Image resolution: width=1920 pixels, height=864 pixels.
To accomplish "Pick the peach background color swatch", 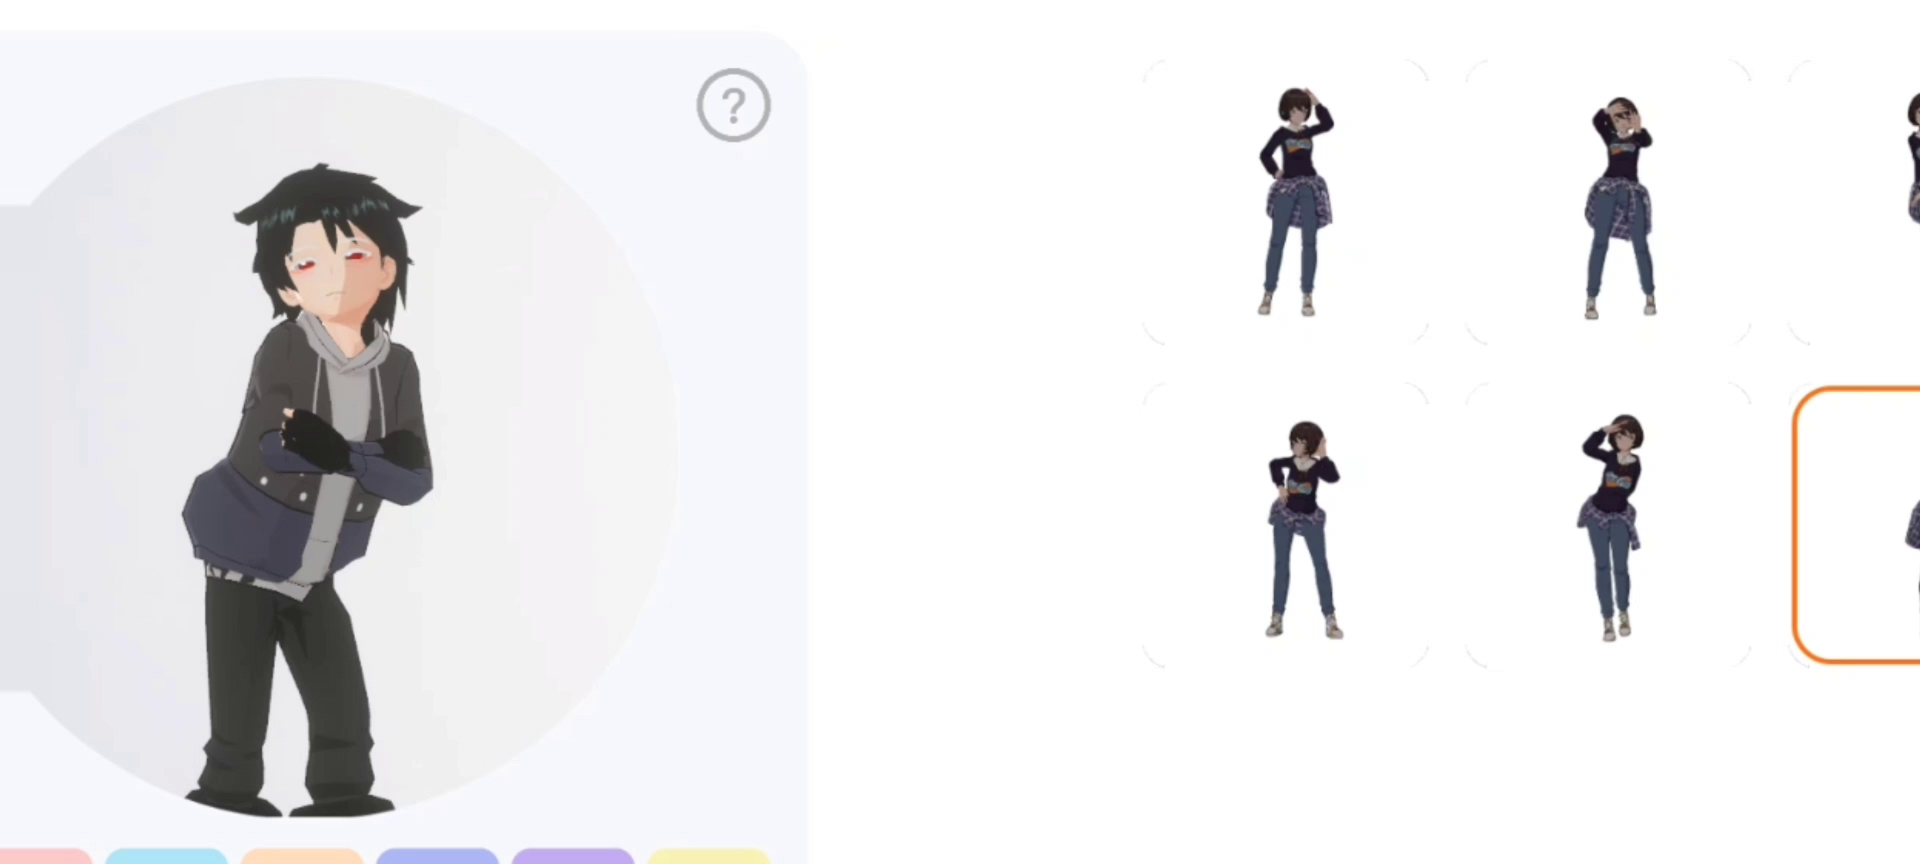I will tap(302, 856).
